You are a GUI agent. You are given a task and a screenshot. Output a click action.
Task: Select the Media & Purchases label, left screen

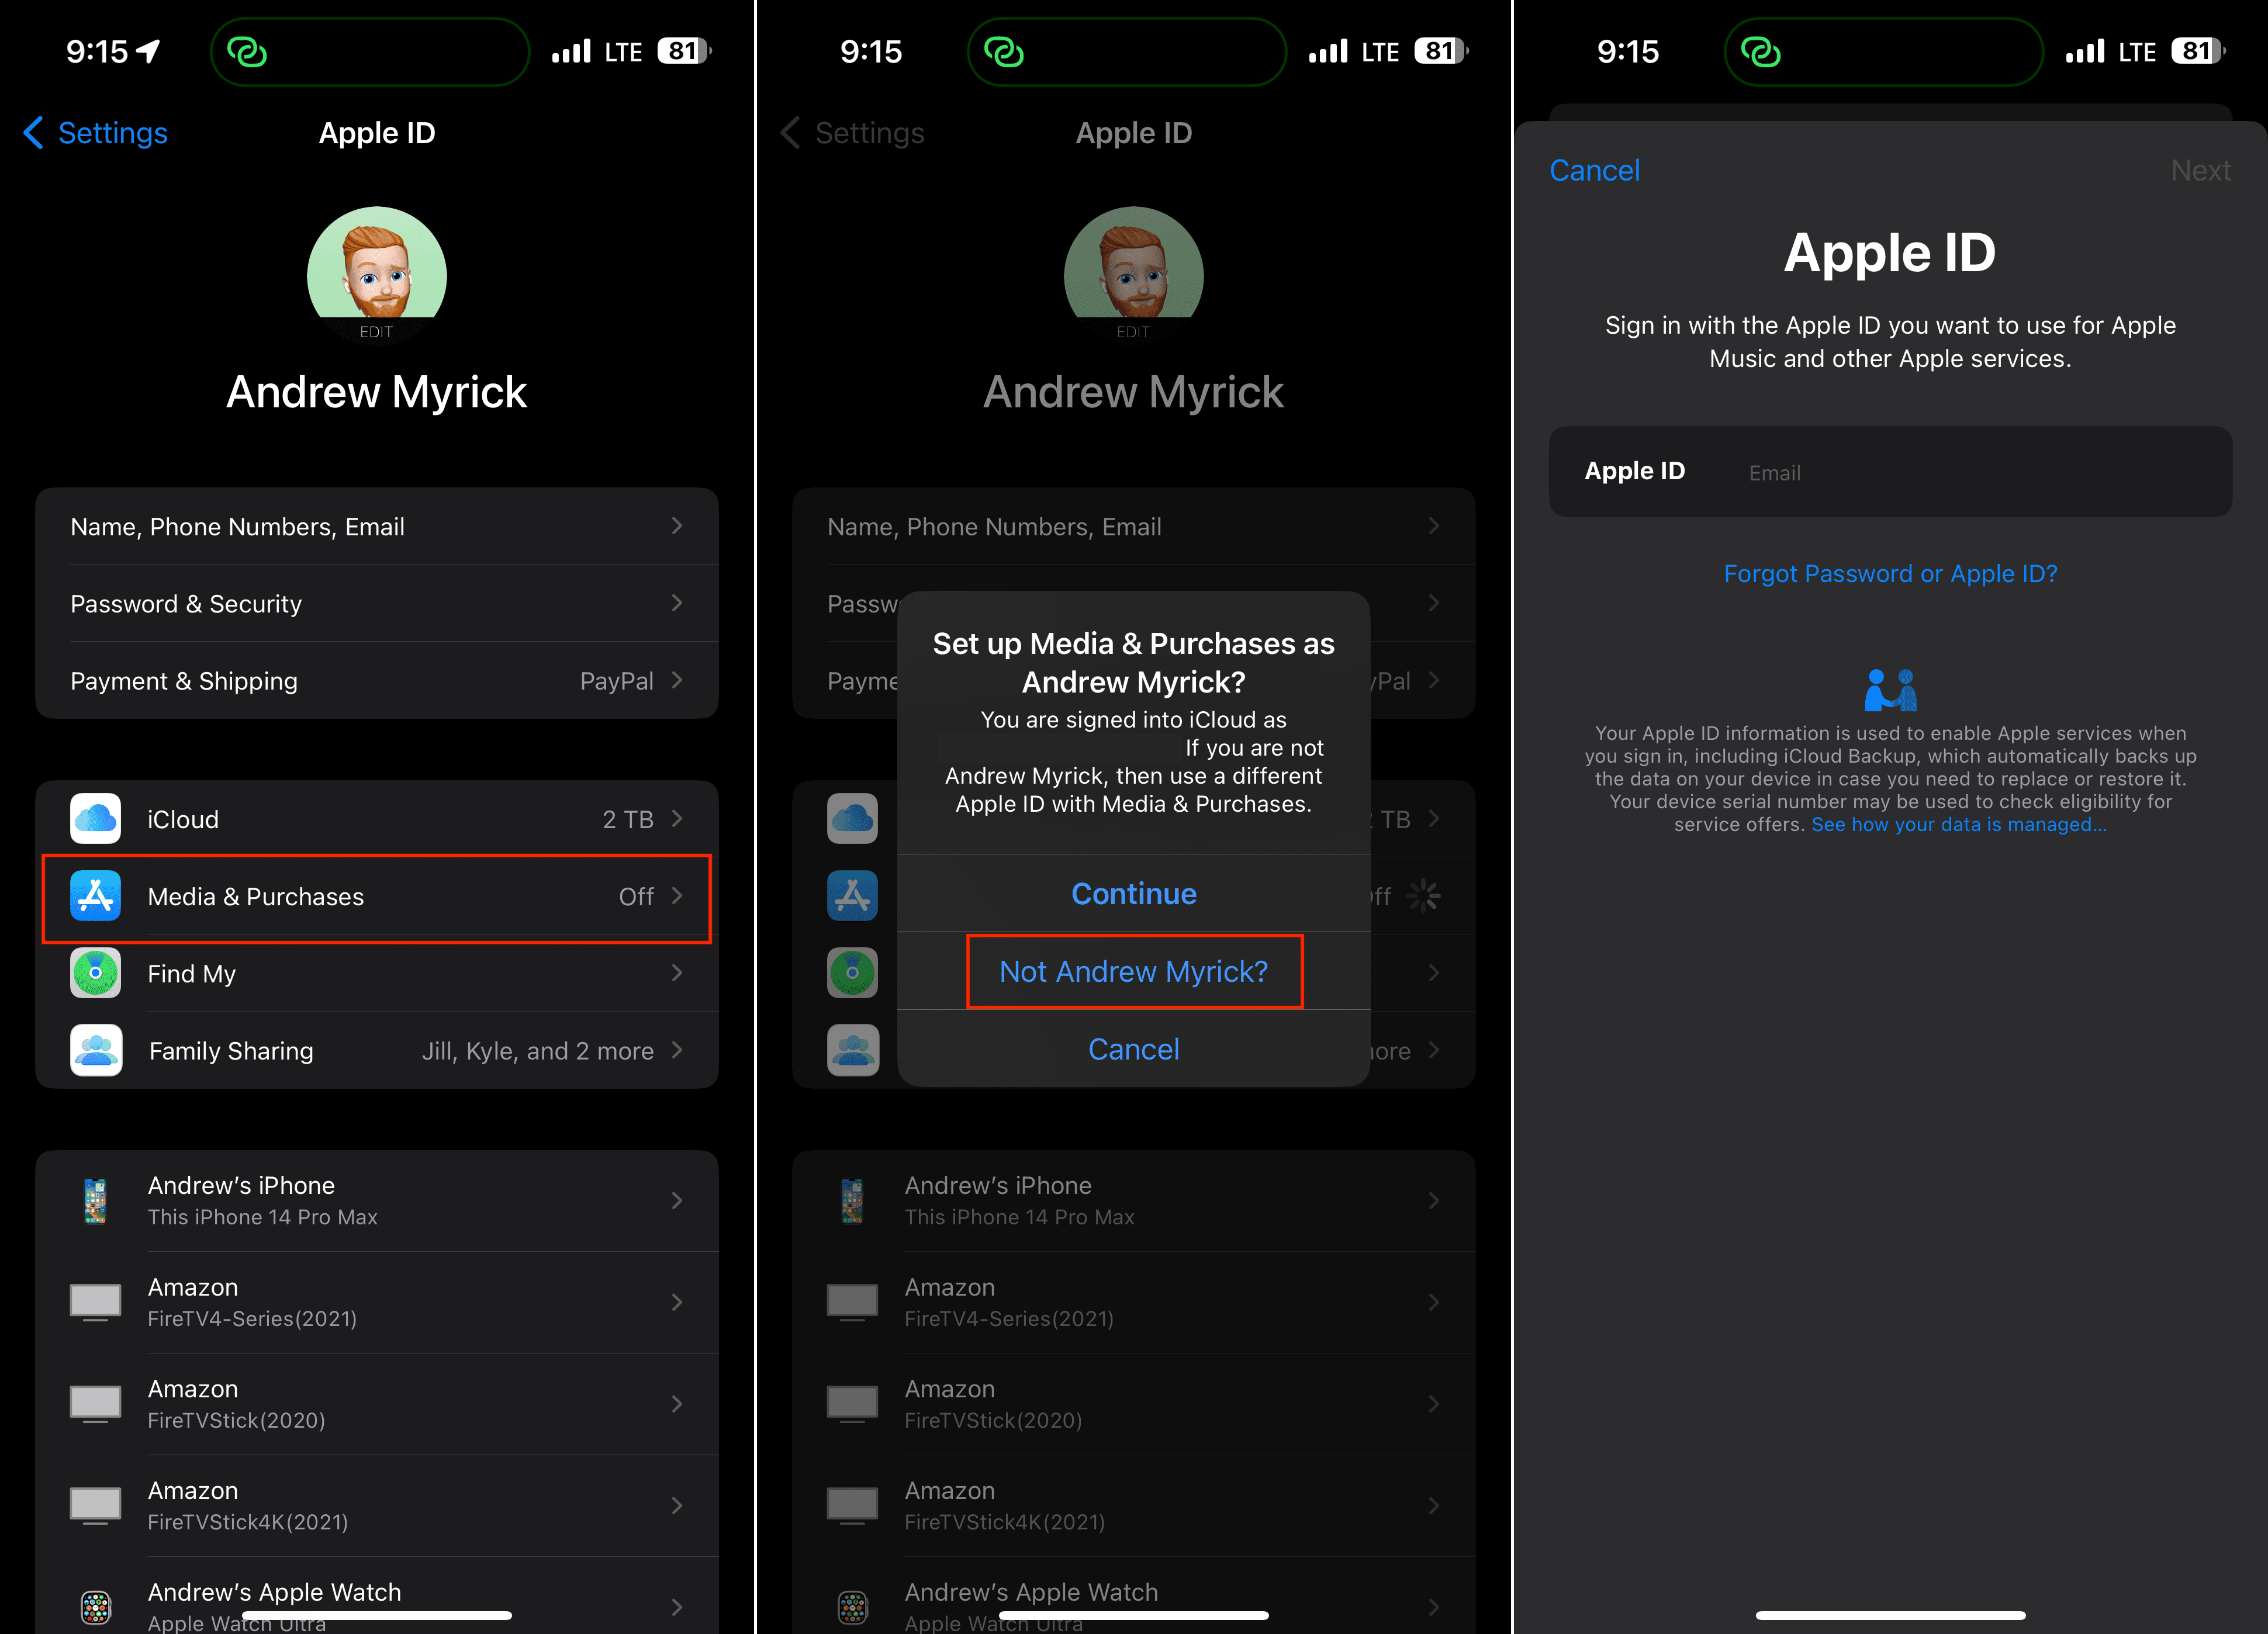click(256, 897)
